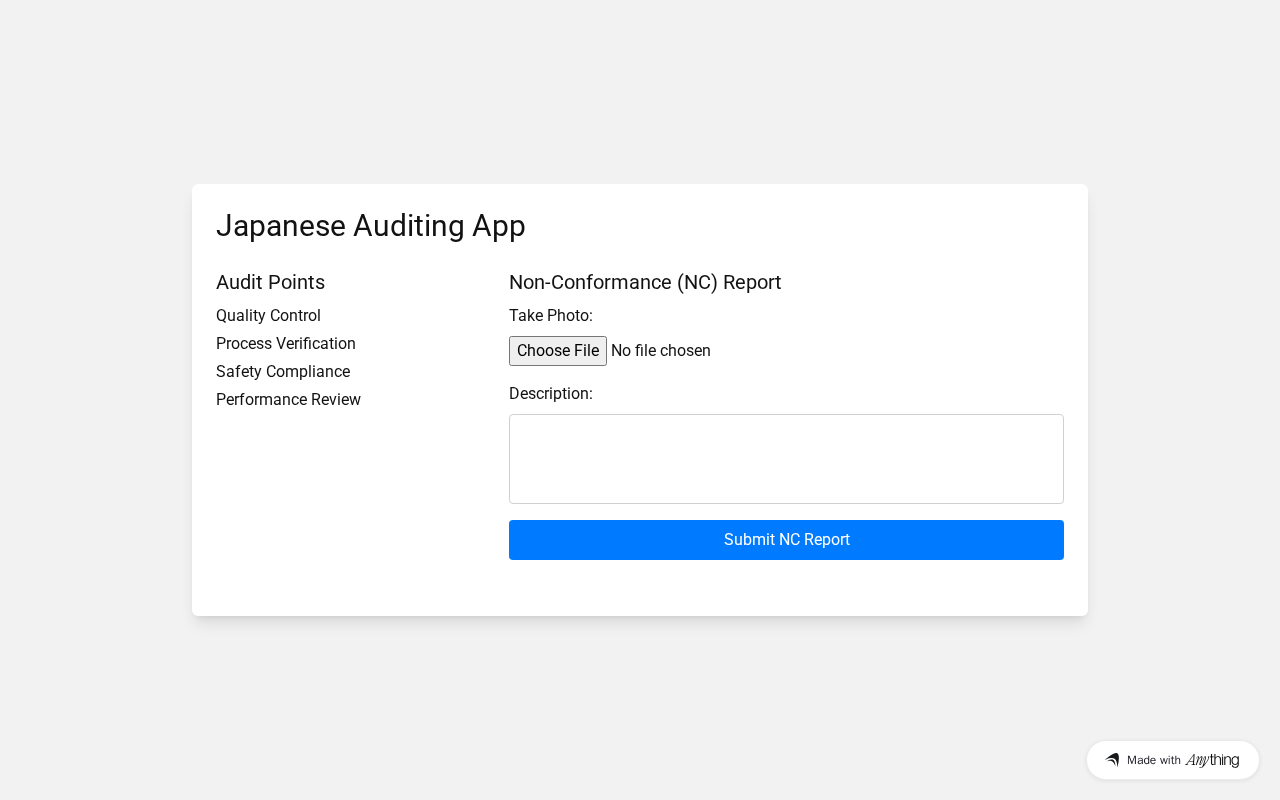The image size is (1280, 800).
Task: Click the gray page background above the card
Action: (x=640, y=90)
